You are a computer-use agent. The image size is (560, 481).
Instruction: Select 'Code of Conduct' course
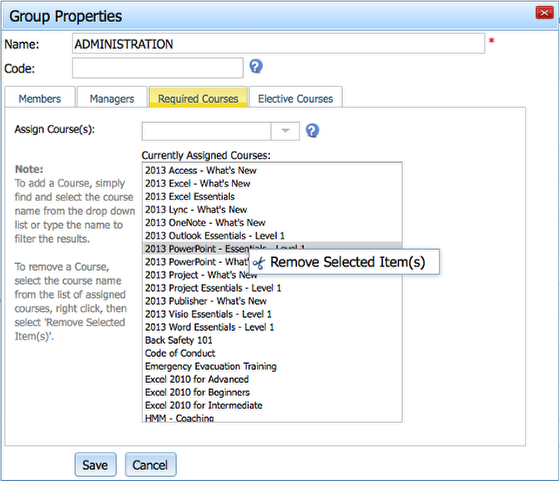272,353
